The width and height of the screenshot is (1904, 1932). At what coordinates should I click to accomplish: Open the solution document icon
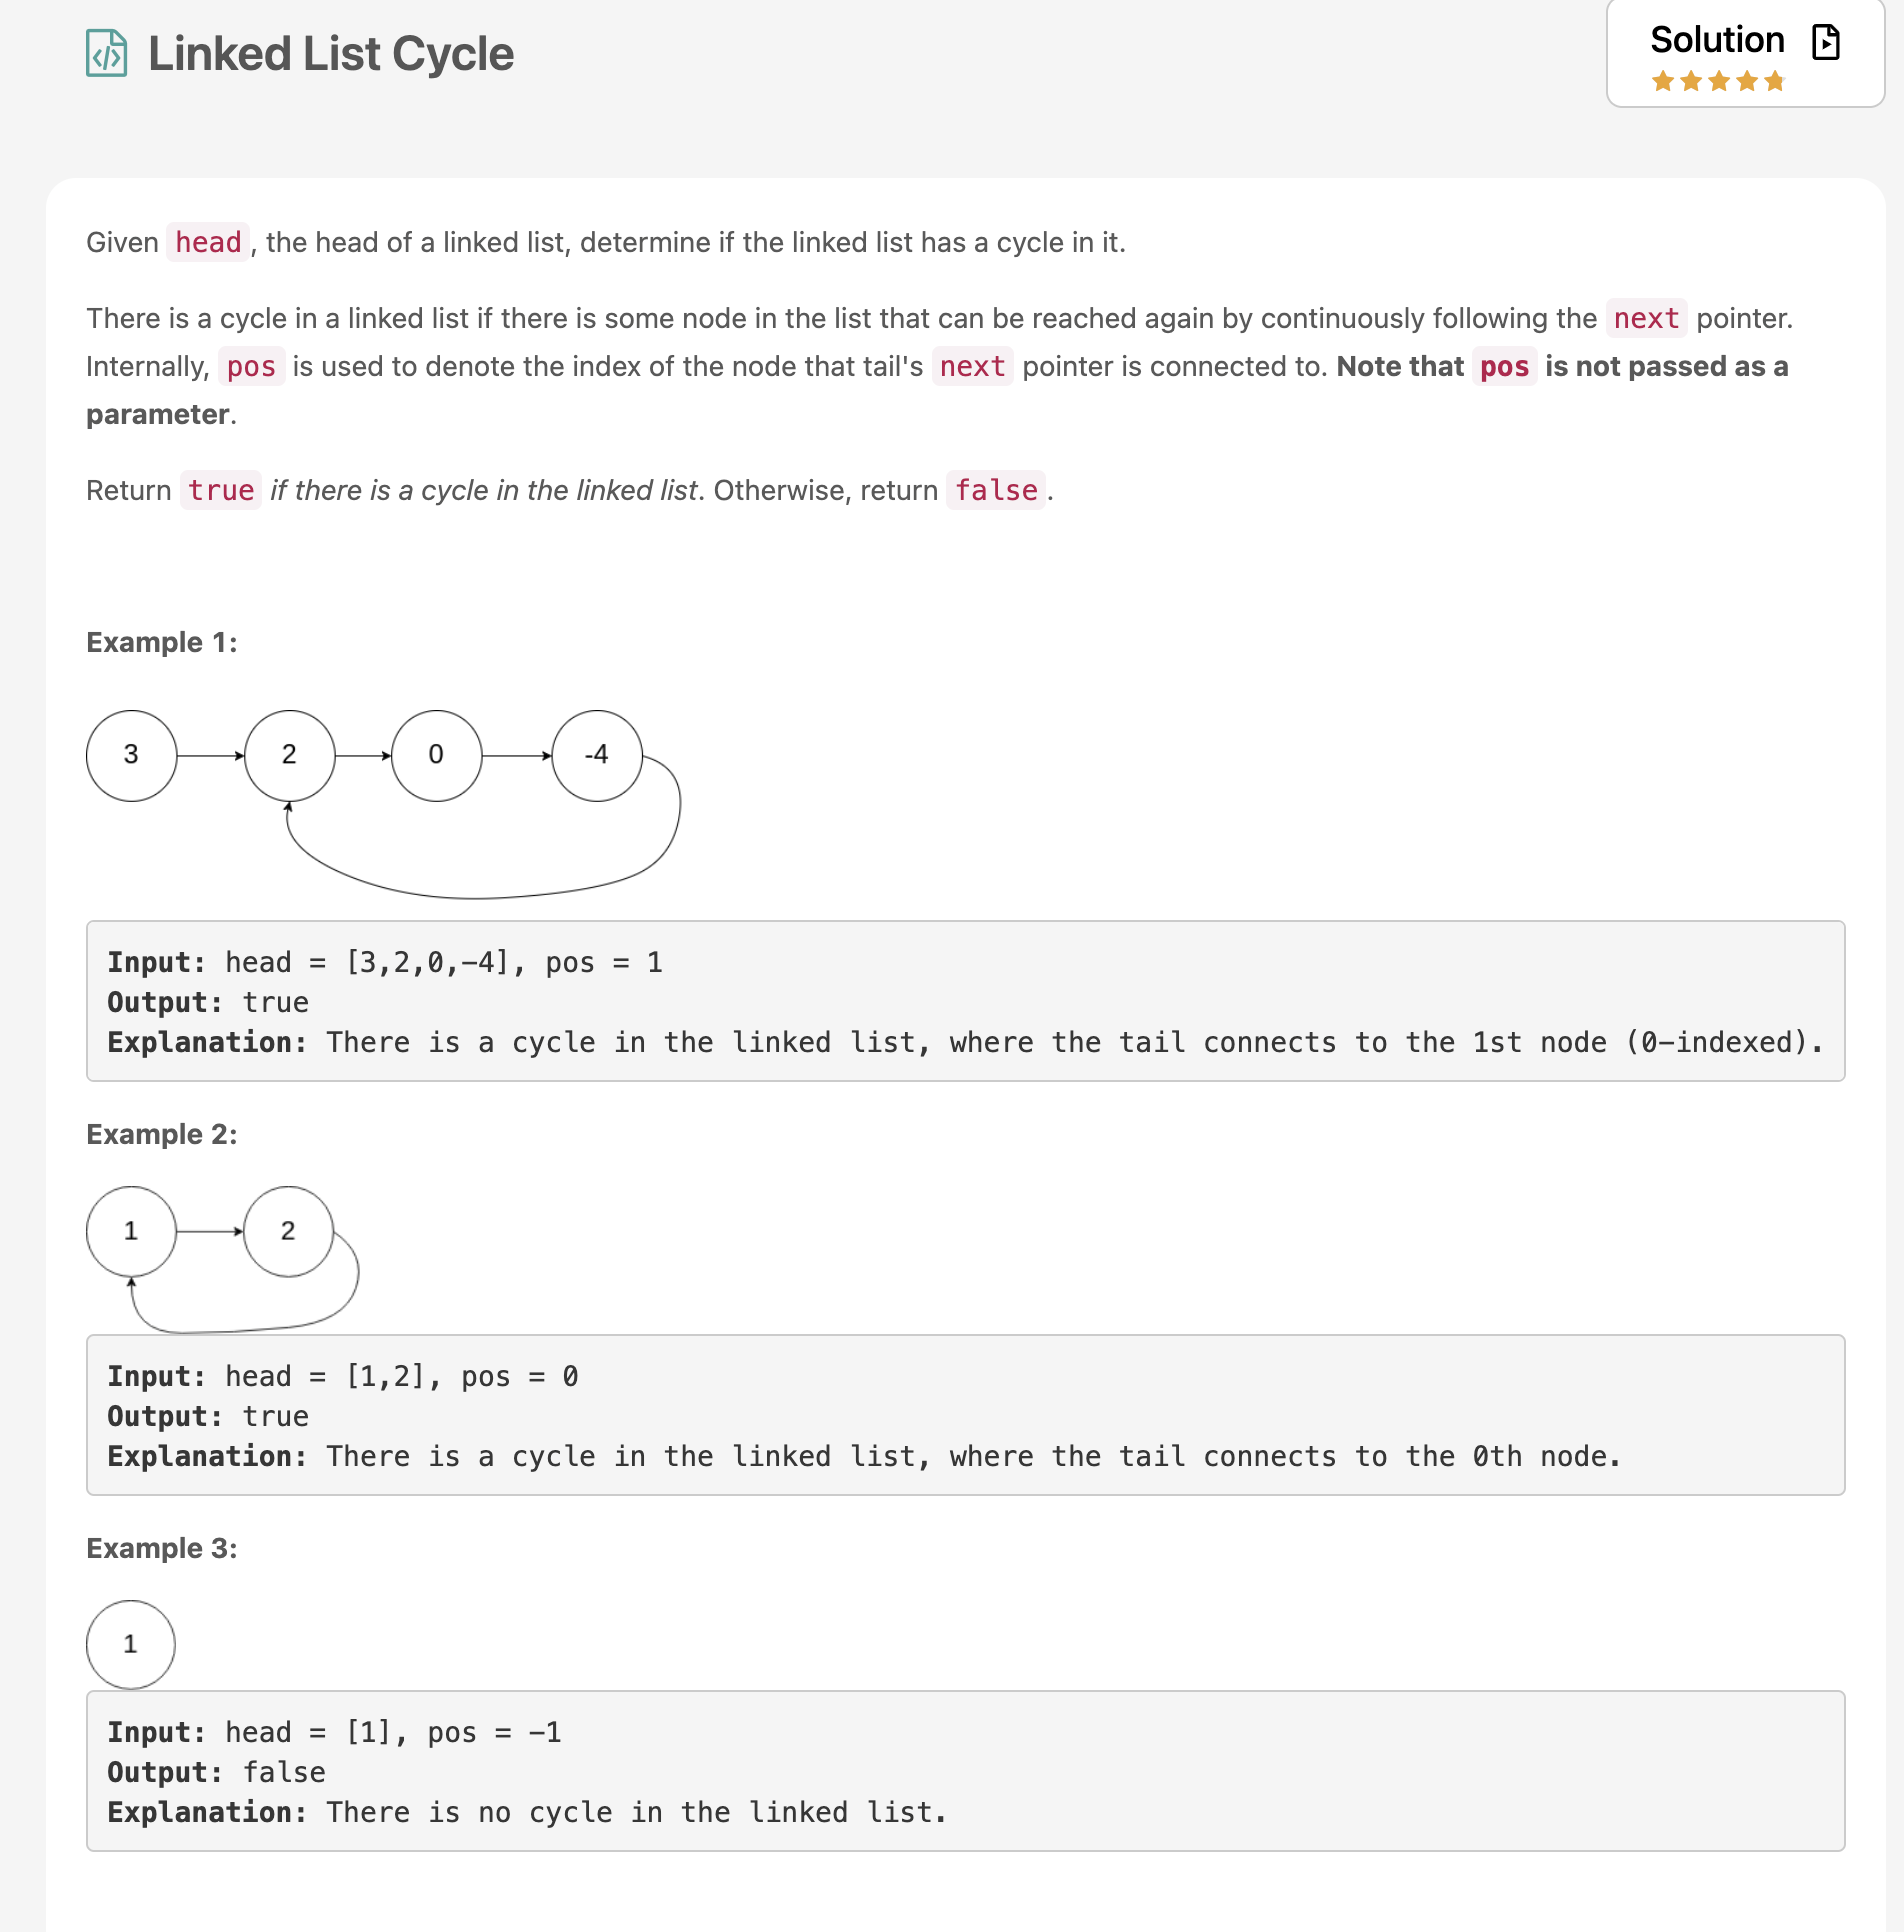click(1828, 42)
